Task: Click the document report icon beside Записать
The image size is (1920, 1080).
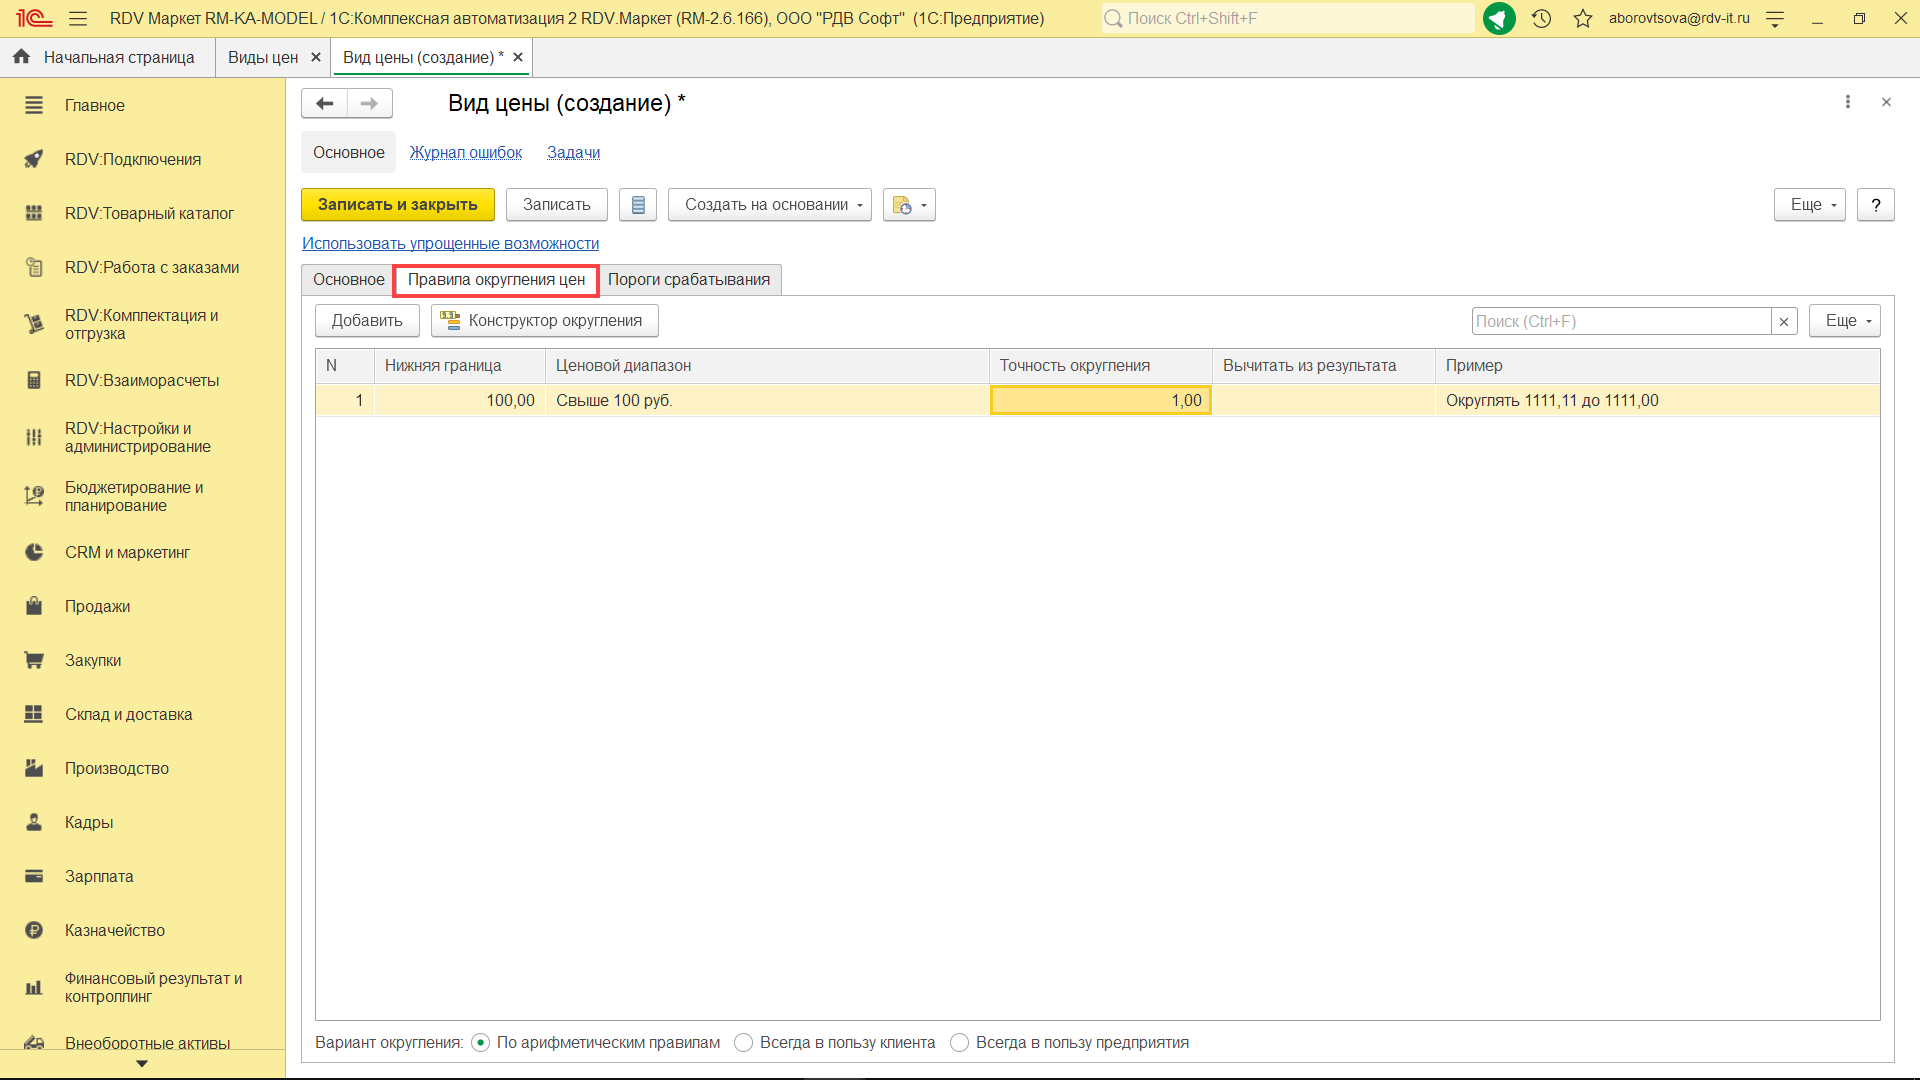Action: pyautogui.click(x=638, y=205)
